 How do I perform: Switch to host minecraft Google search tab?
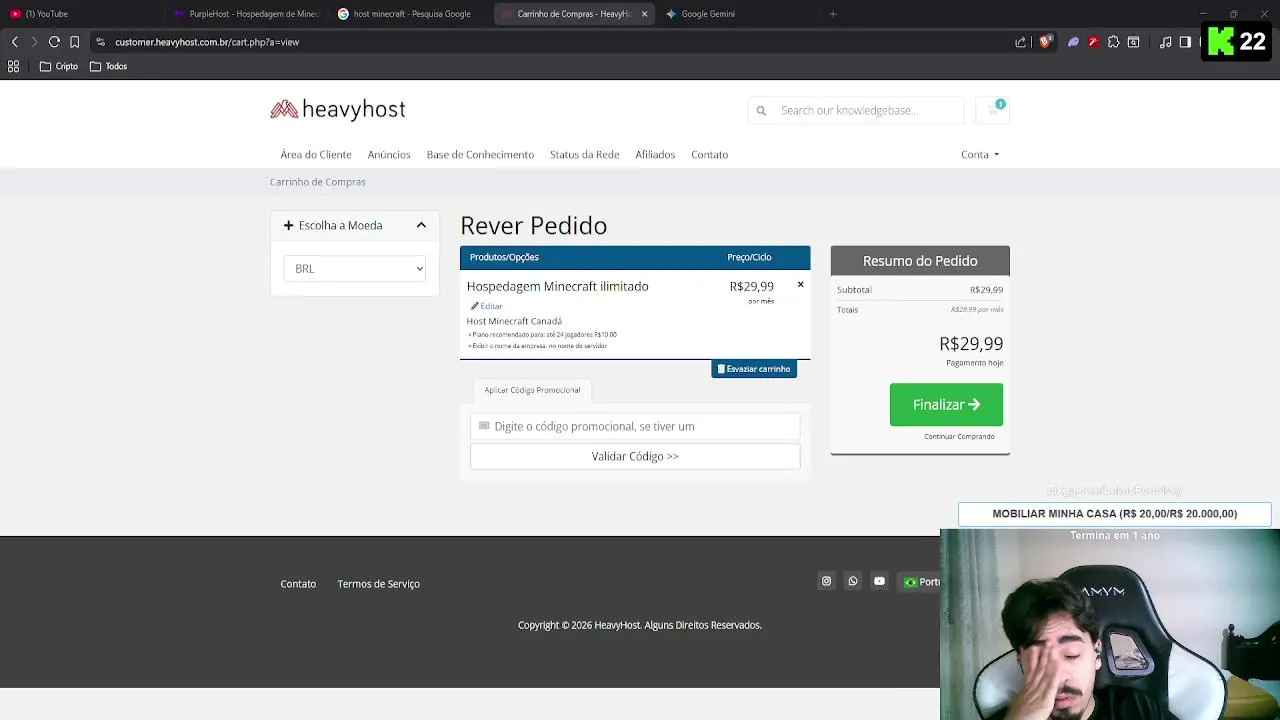point(410,14)
